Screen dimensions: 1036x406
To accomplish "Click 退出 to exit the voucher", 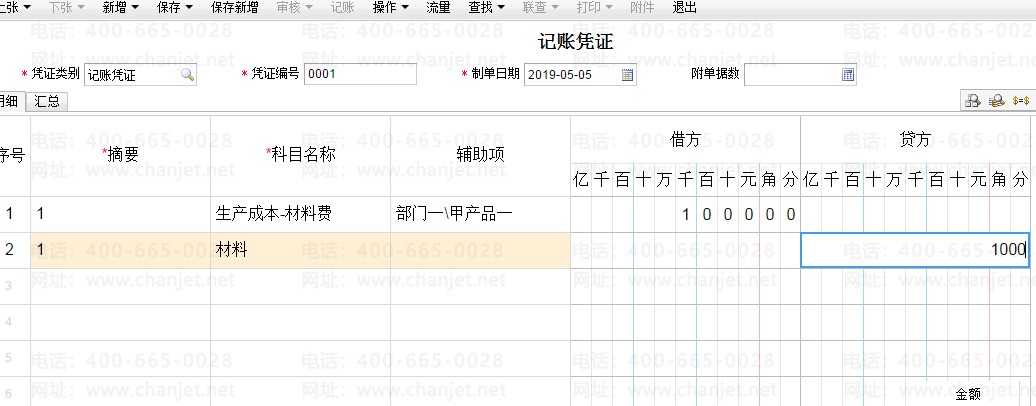I will (685, 7).
